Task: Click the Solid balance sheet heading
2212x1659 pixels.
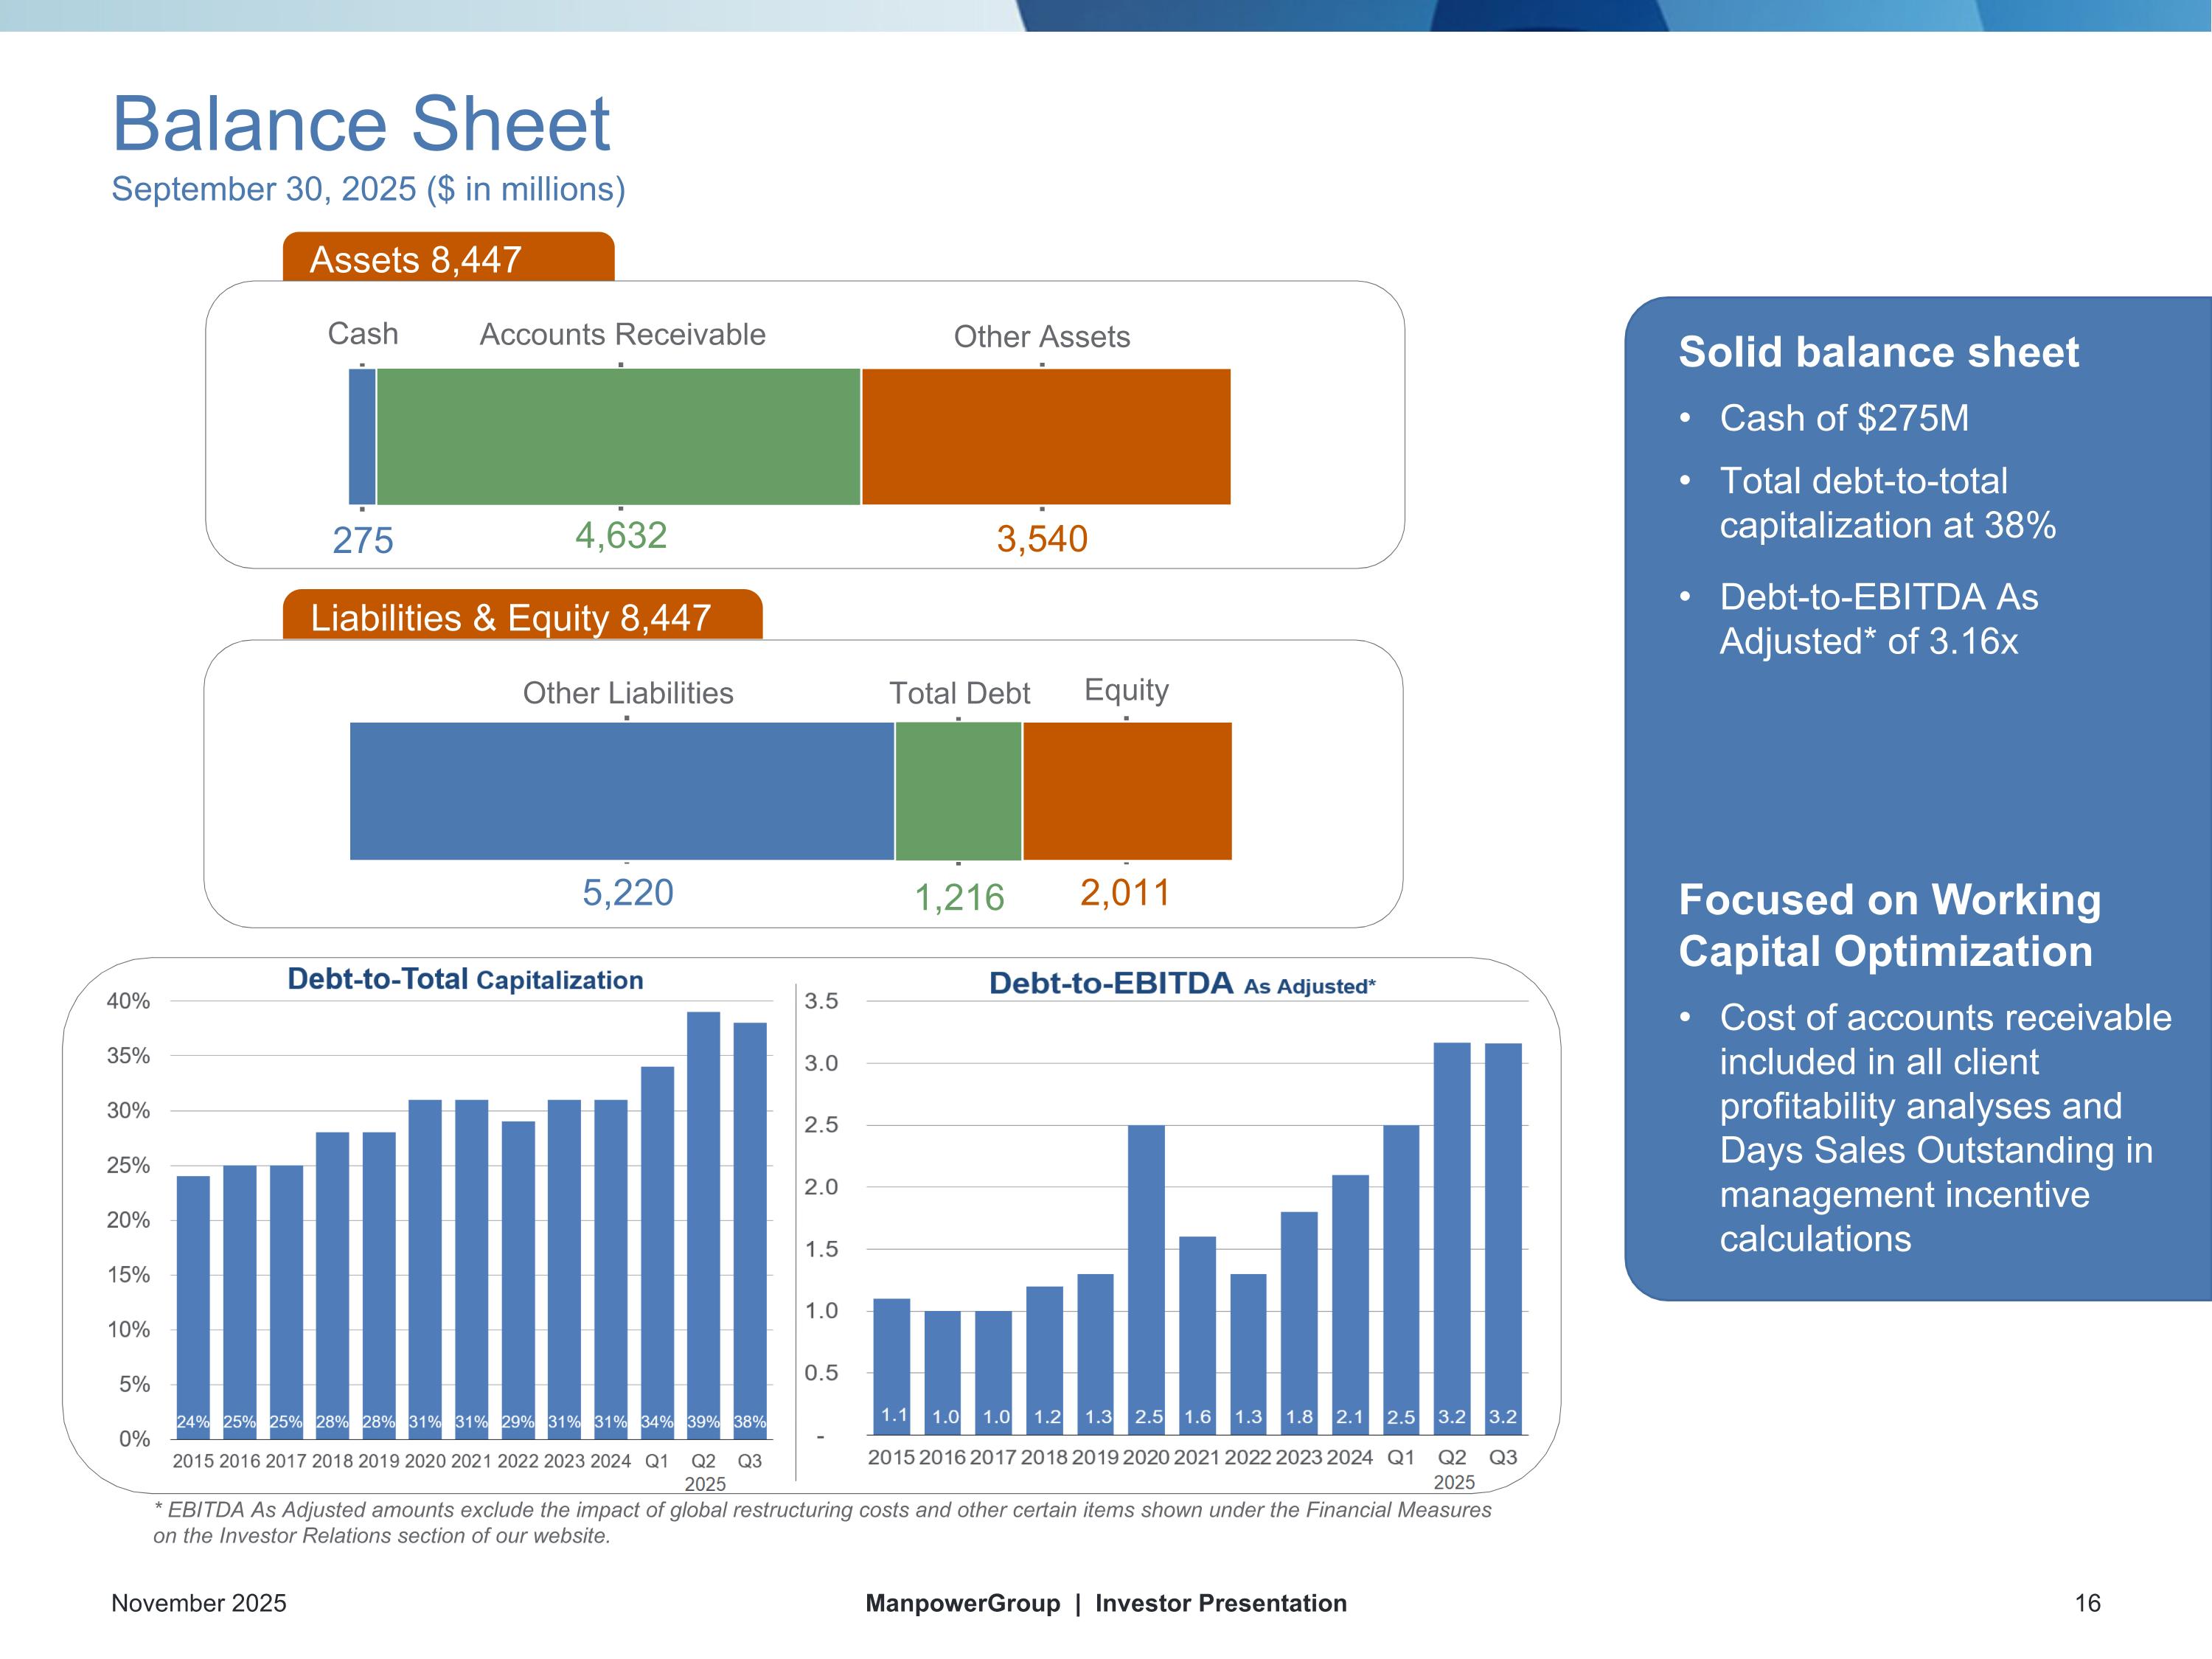Action: pos(1878,352)
